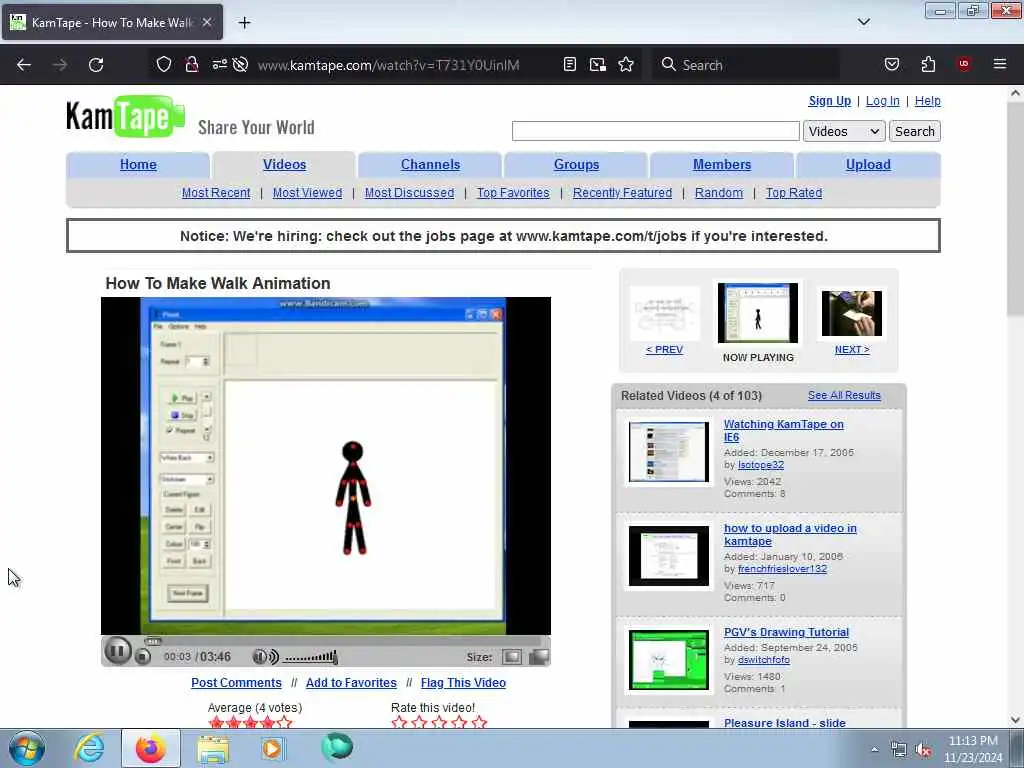This screenshot has height=768, width=1024.
Task: Go to the Home tab
Action: (138, 165)
